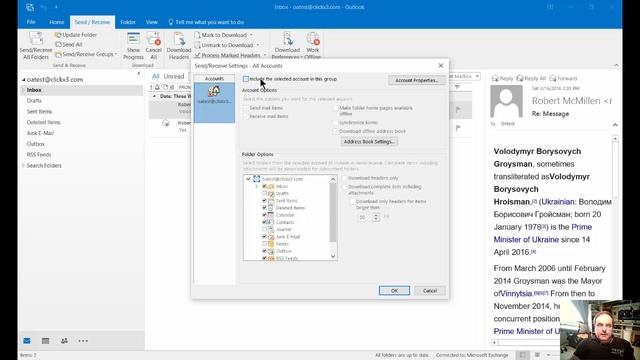This screenshot has width=640, height=360.
Task: Uncheck the Sent Items folder checkbox
Action: click(264, 201)
